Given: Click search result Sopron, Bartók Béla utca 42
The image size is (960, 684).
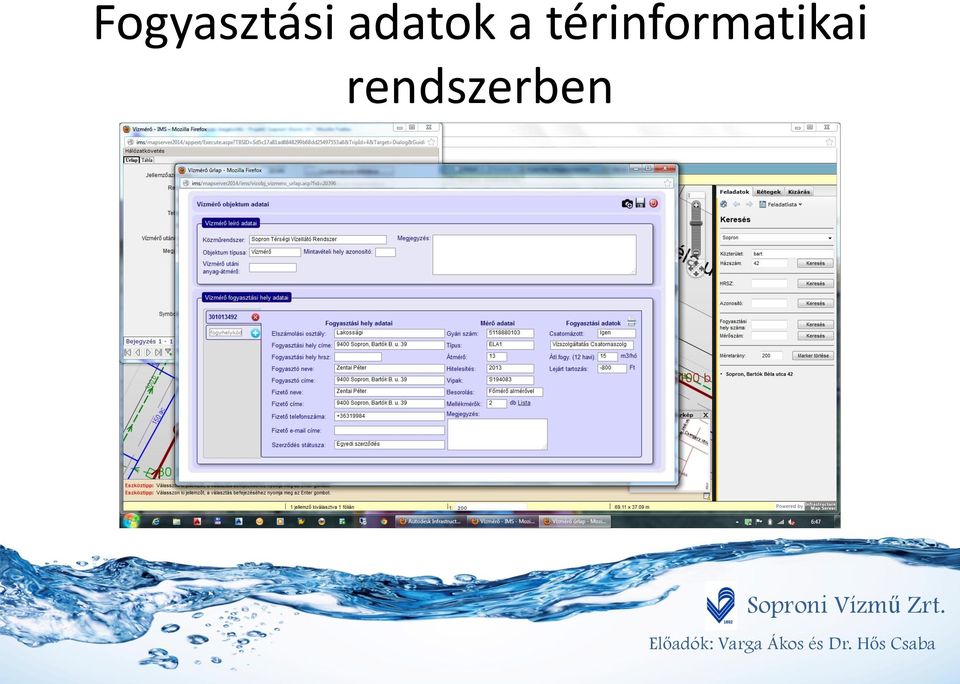Looking at the screenshot, I should click(x=759, y=374).
